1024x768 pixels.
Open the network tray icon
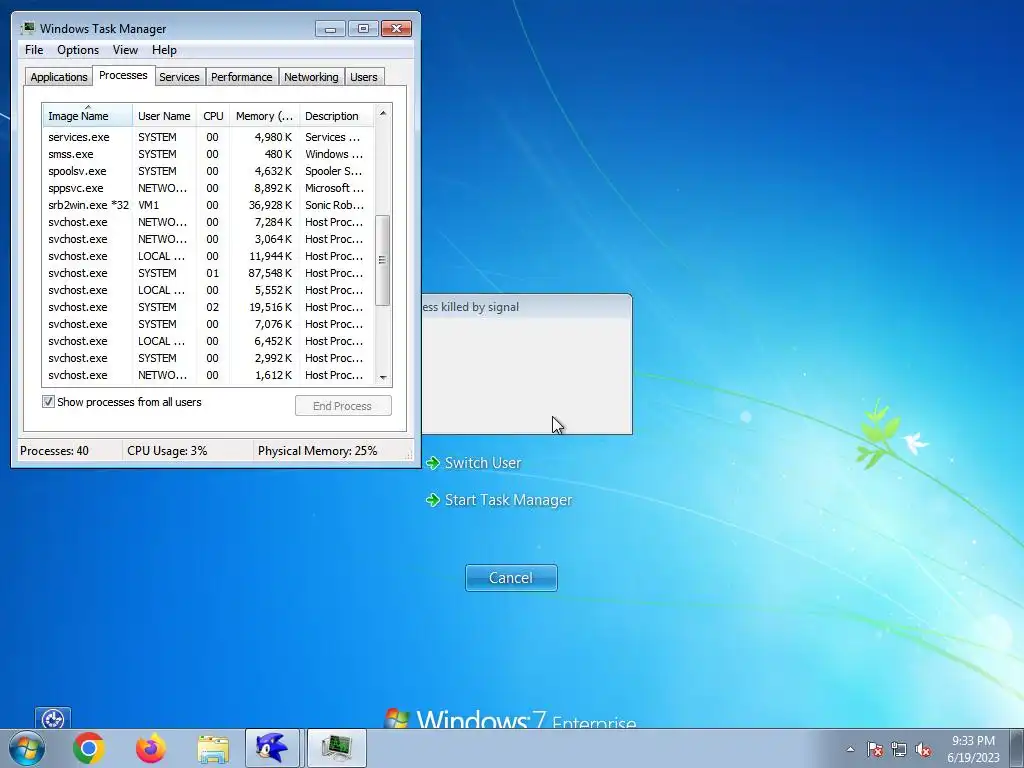899,749
